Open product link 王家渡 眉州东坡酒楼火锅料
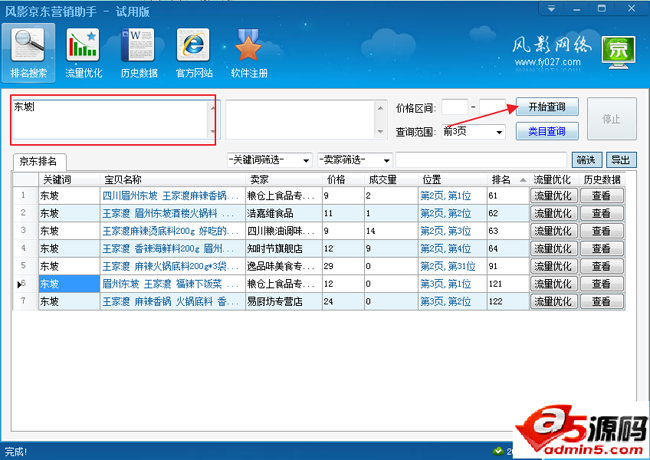 pos(167,213)
